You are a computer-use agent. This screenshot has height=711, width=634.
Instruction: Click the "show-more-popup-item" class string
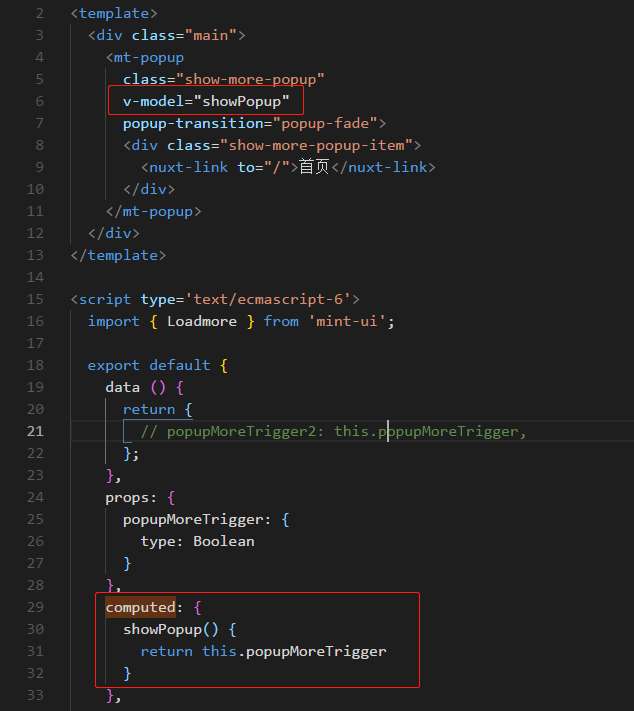(316, 145)
